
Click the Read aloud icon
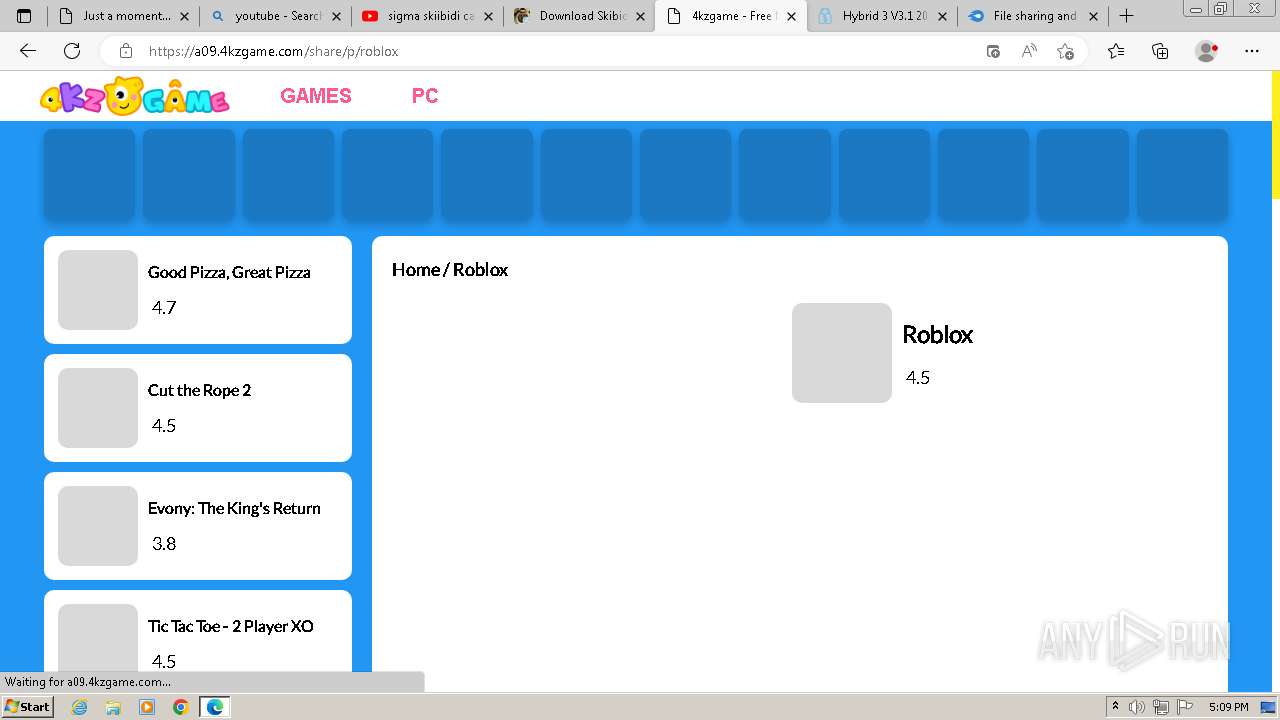pos(1029,51)
